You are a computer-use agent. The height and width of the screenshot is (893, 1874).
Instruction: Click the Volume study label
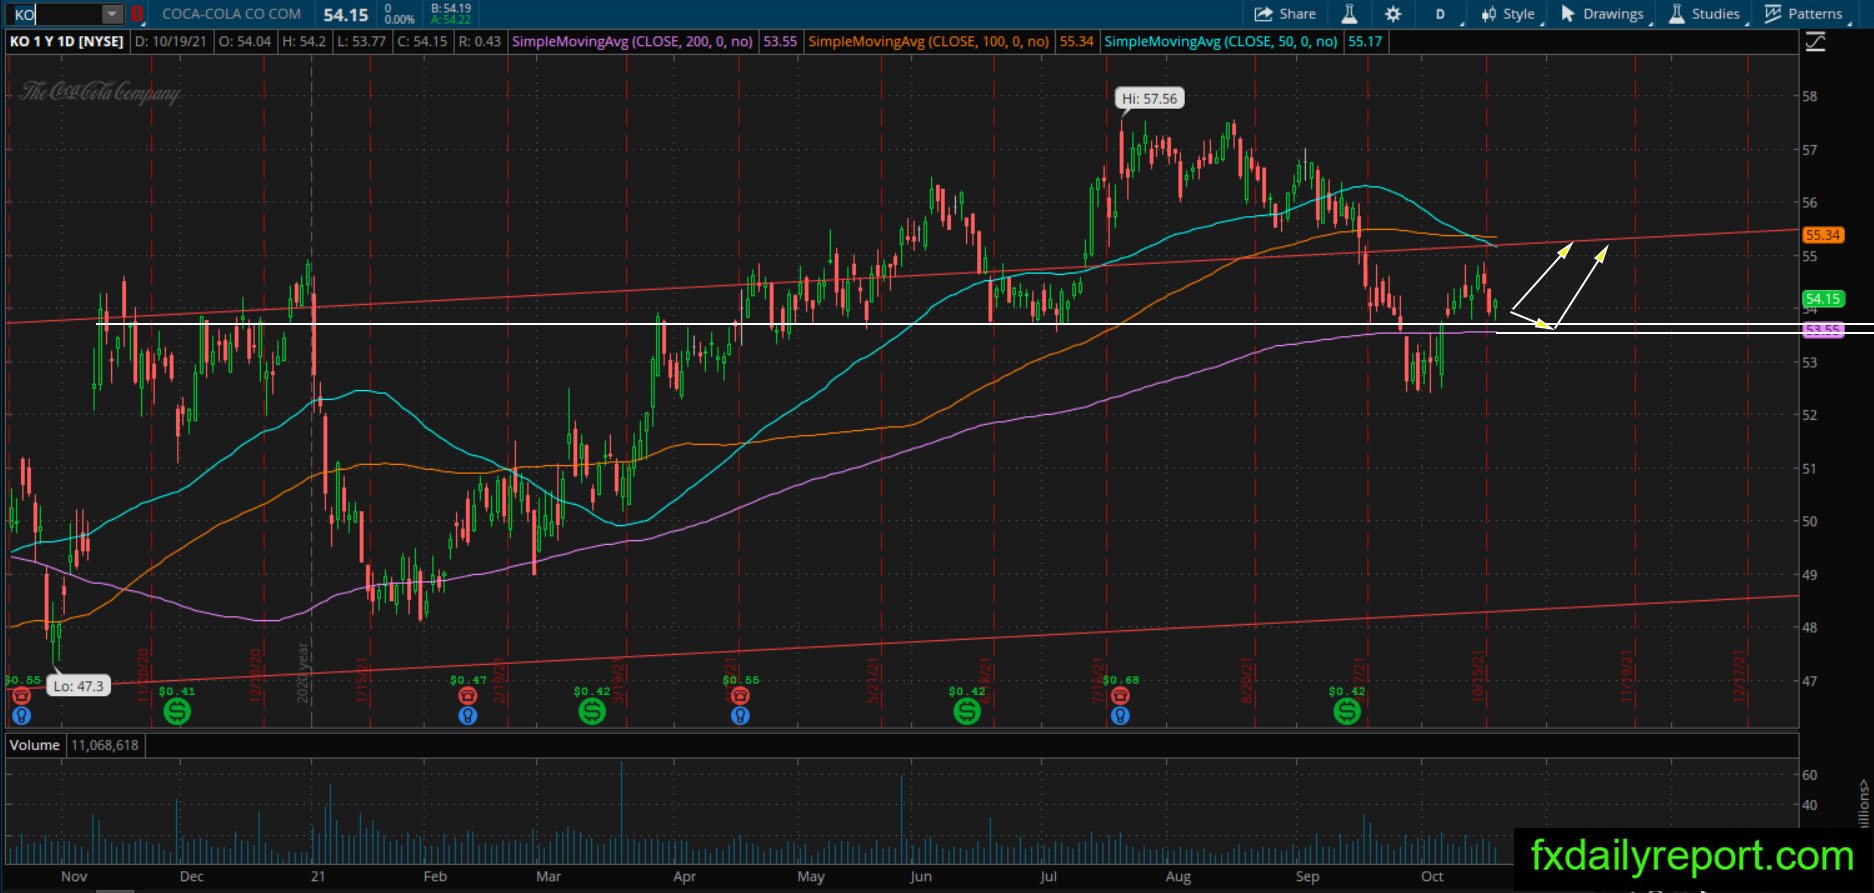pyautogui.click(x=35, y=745)
